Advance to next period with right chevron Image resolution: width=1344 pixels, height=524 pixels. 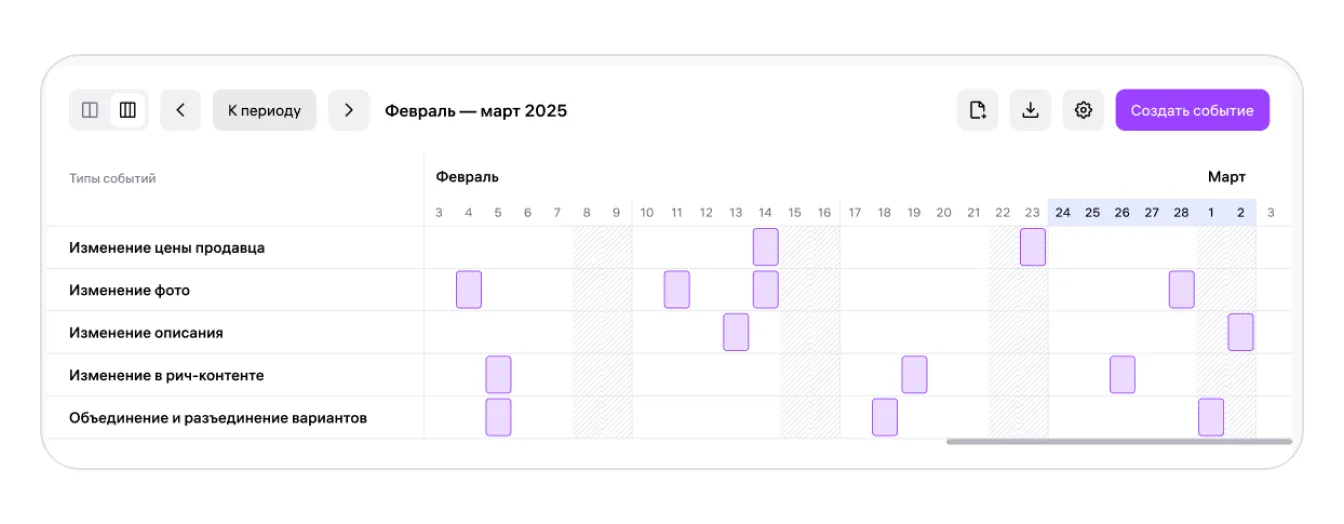pos(349,110)
